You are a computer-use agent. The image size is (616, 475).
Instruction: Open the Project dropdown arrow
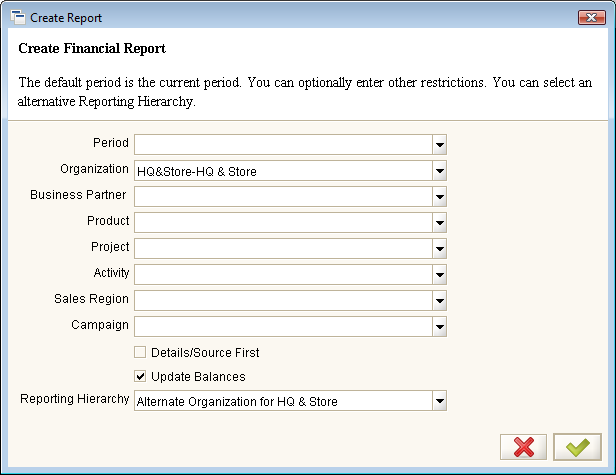pyautogui.click(x=440, y=248)
